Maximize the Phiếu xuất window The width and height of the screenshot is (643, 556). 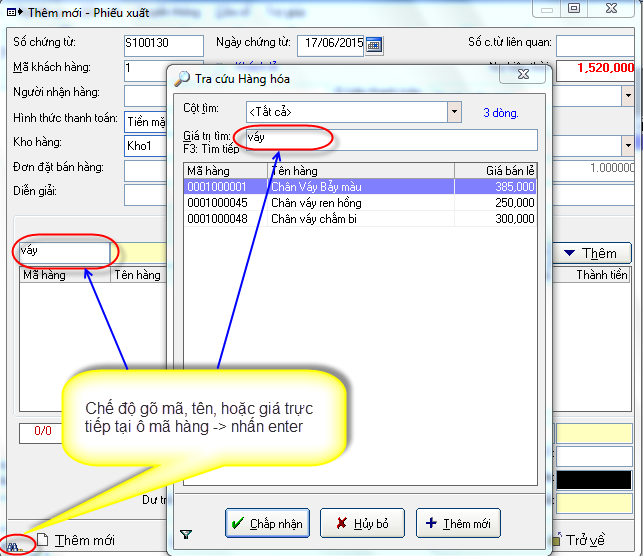(573, 9)
